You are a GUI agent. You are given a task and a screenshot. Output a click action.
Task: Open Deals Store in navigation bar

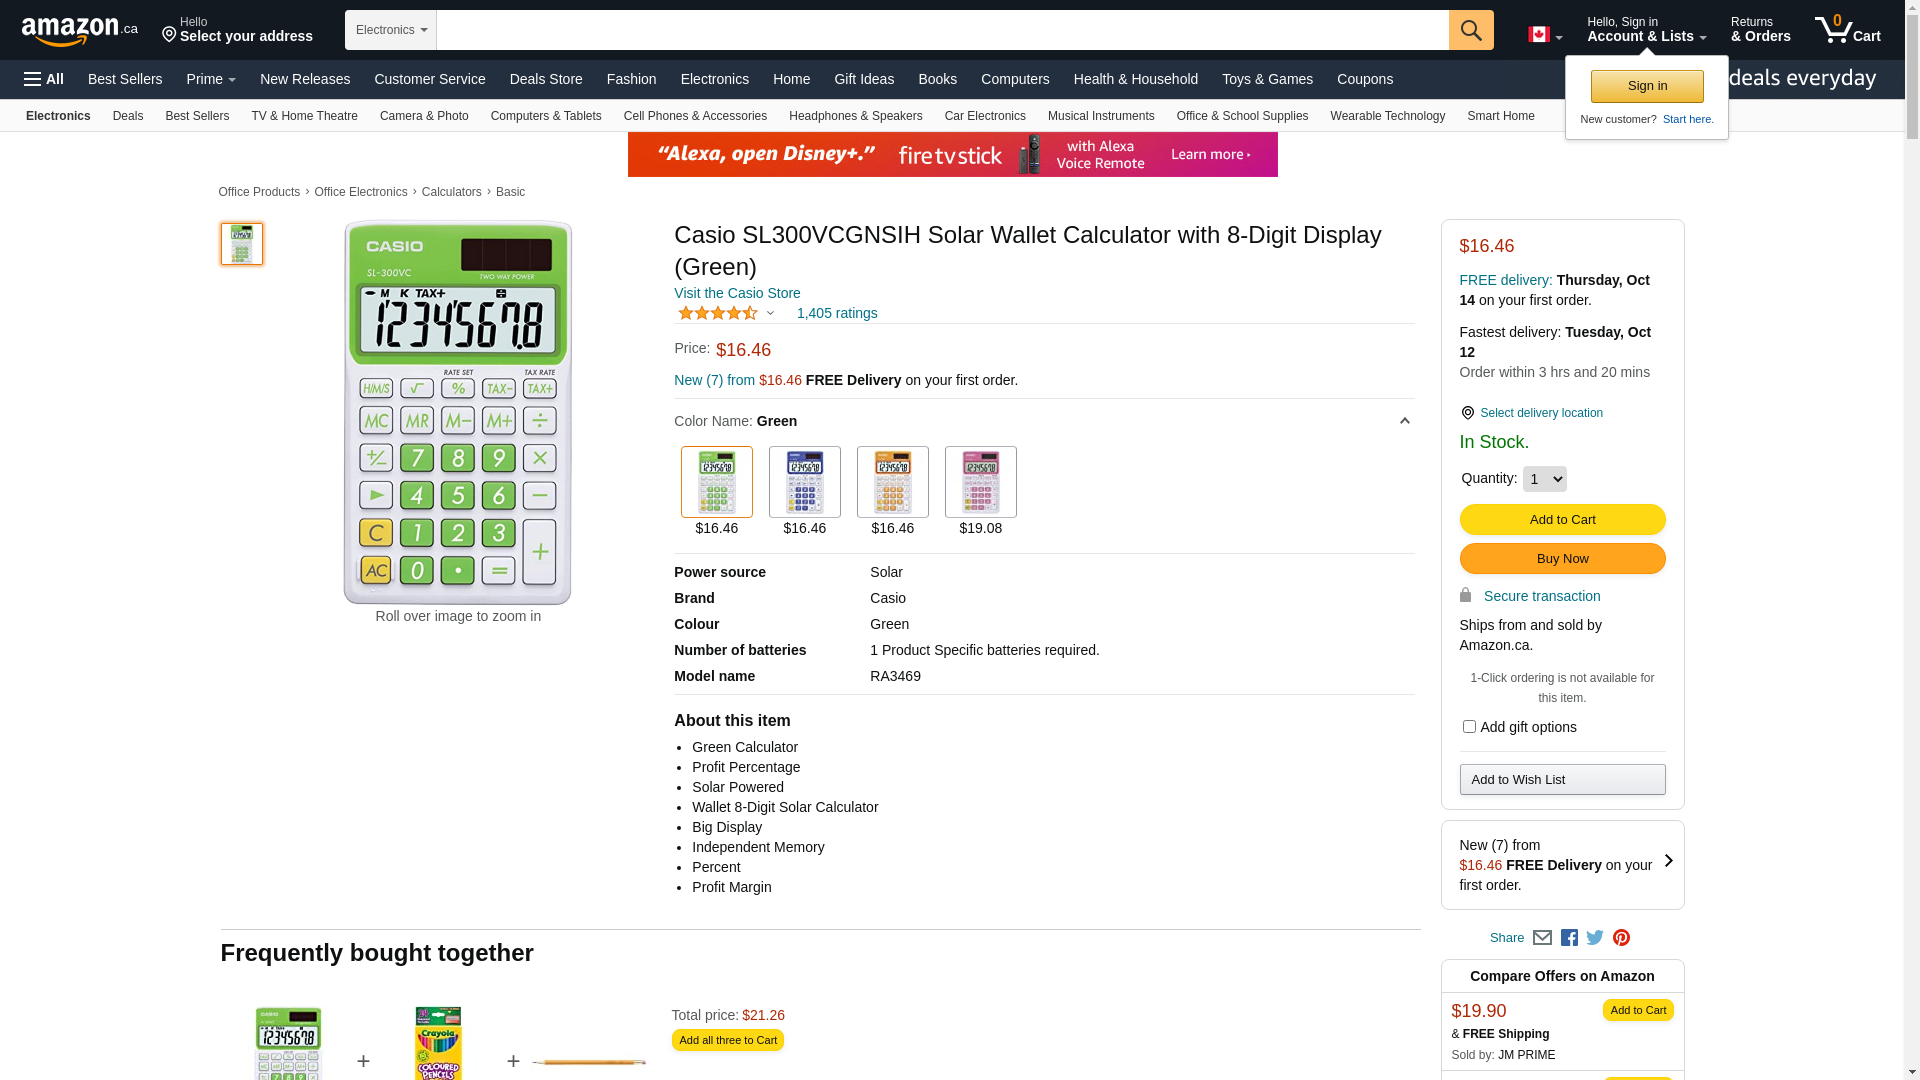546,79
